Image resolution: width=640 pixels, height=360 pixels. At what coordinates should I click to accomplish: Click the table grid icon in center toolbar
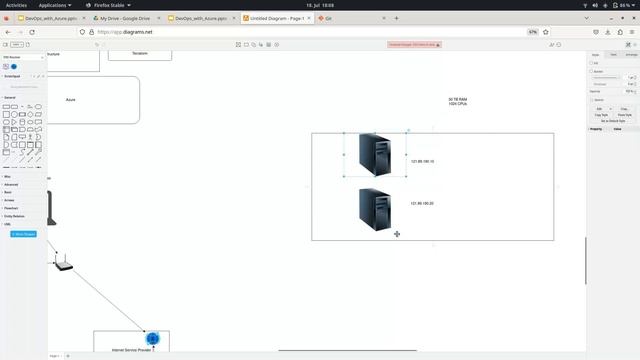click(269, 44)
